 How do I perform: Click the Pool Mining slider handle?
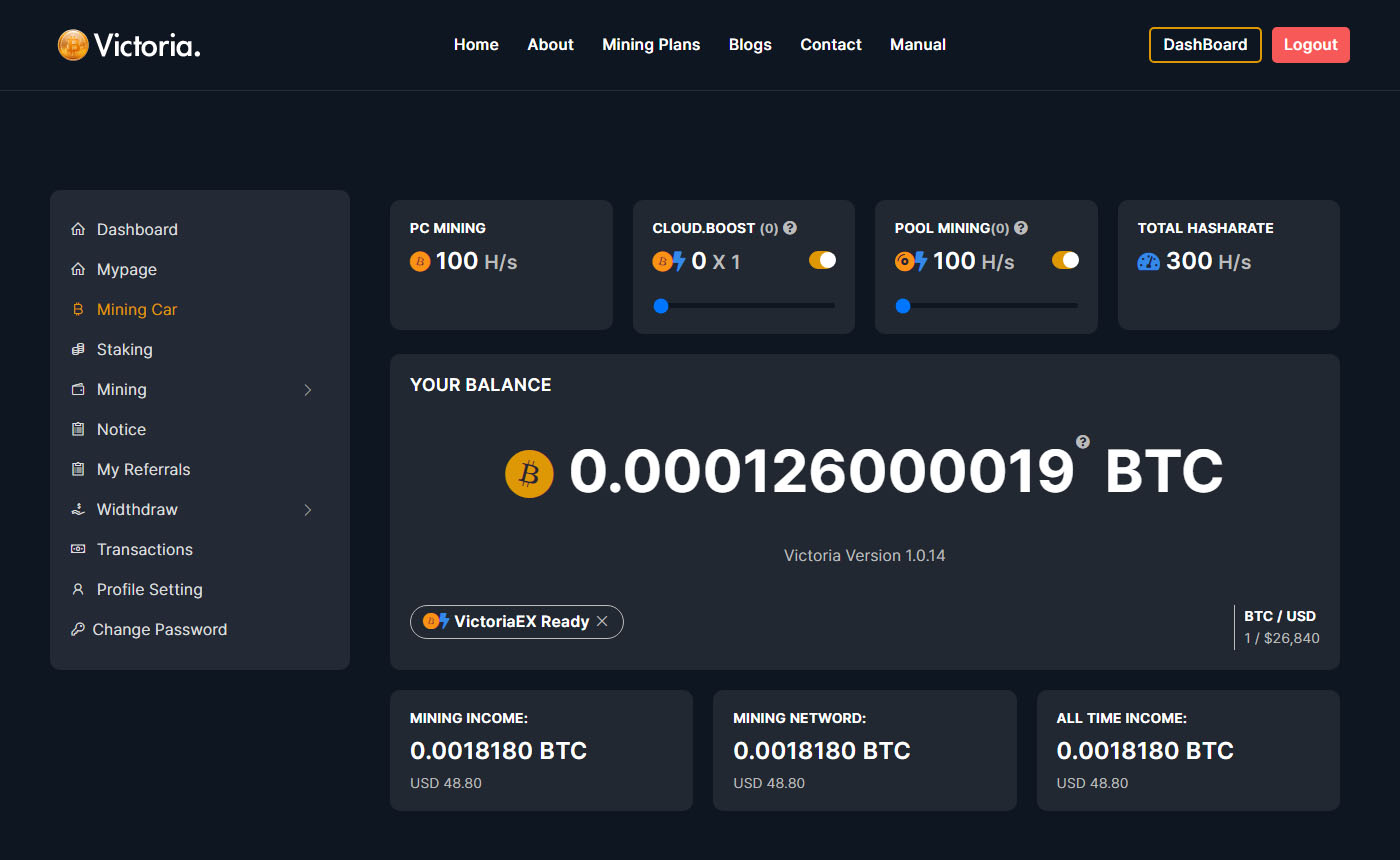(x=903, y=306)
